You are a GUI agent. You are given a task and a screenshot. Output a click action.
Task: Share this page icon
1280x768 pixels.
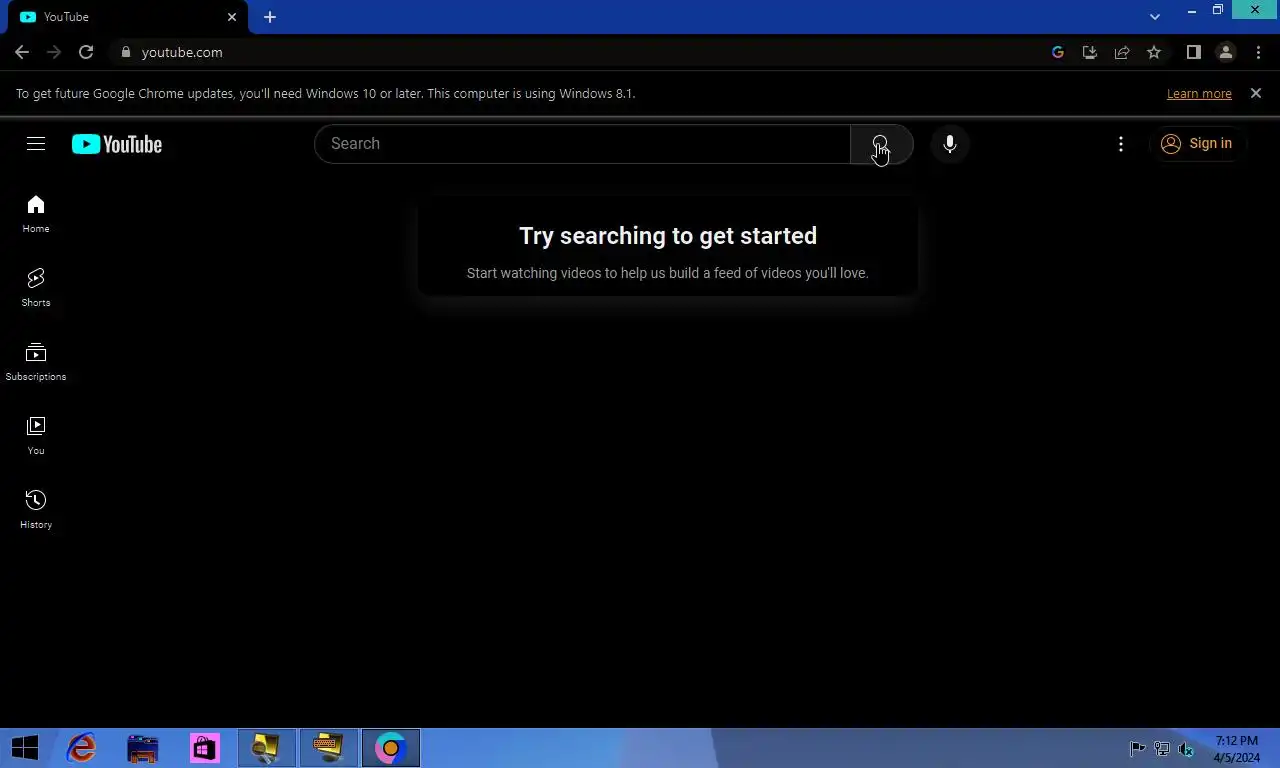tap(1122, 52)
